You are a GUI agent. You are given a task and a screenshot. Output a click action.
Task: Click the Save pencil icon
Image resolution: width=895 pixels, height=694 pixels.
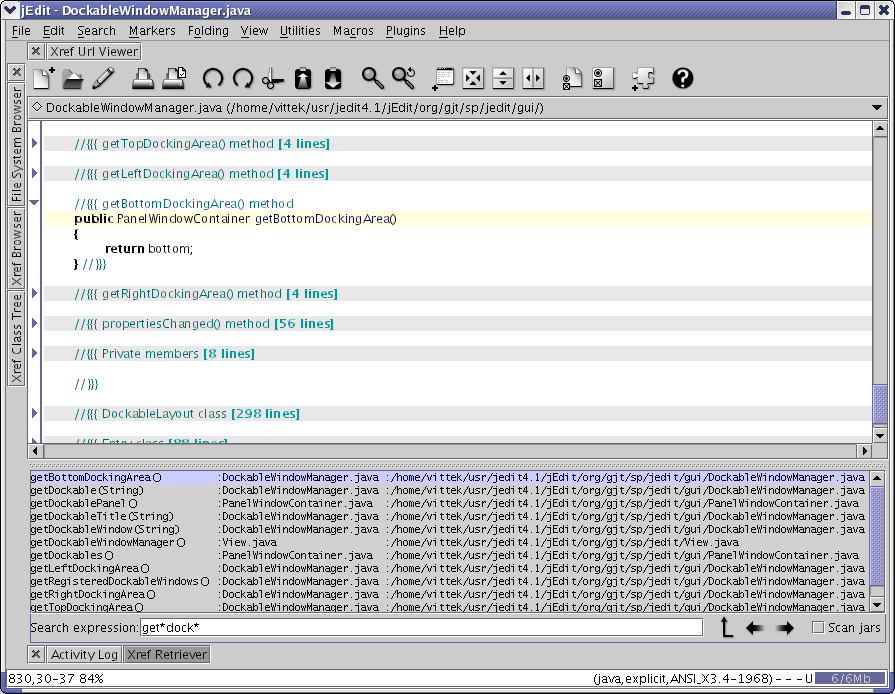coord(103,78)
